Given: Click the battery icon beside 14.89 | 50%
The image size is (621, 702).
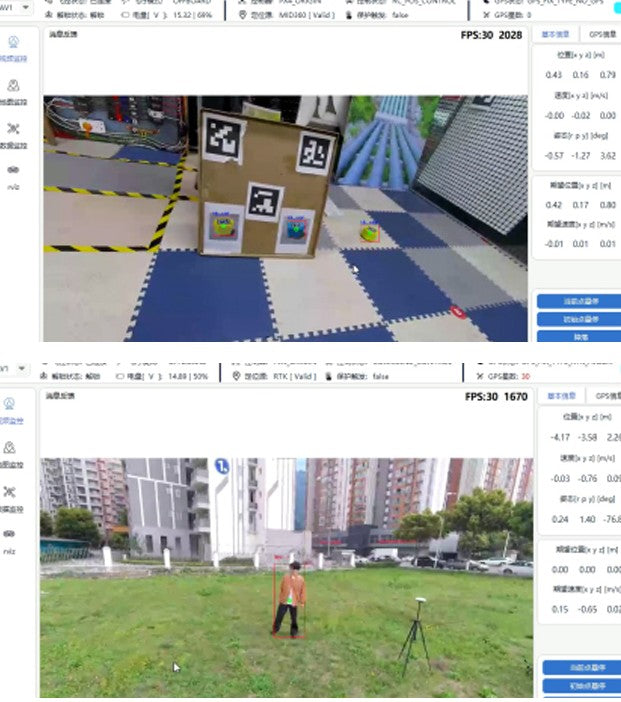Looking at the screenshot, I should tap(120, 377).
